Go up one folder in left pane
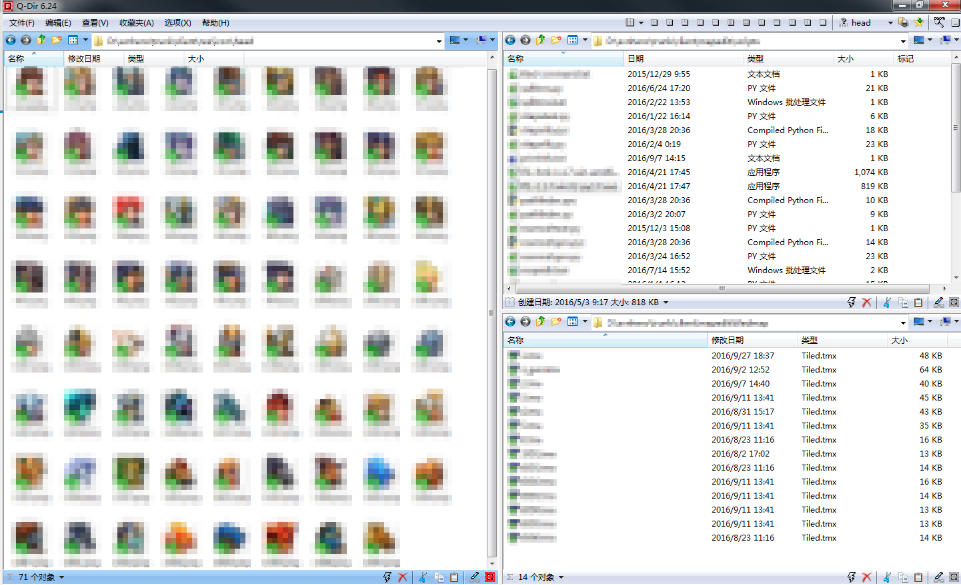Image resolution: width=961 pixels, height=585 pixels. [x=41, y=40]
